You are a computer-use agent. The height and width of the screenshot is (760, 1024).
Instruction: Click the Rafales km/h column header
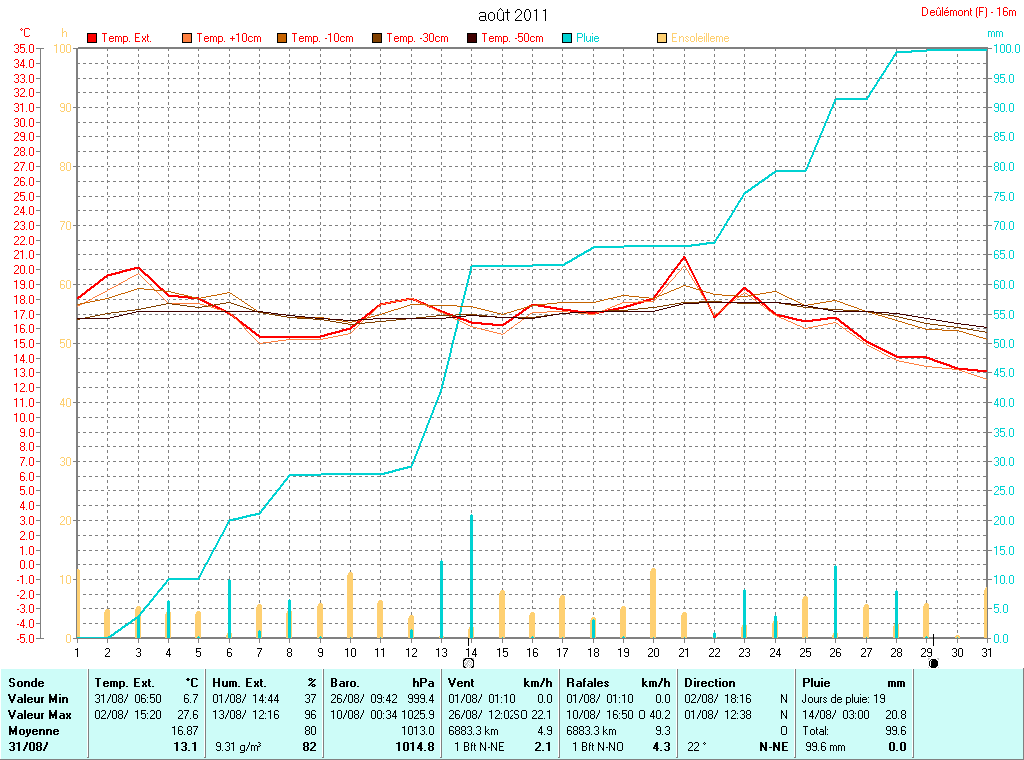point(615,683)
